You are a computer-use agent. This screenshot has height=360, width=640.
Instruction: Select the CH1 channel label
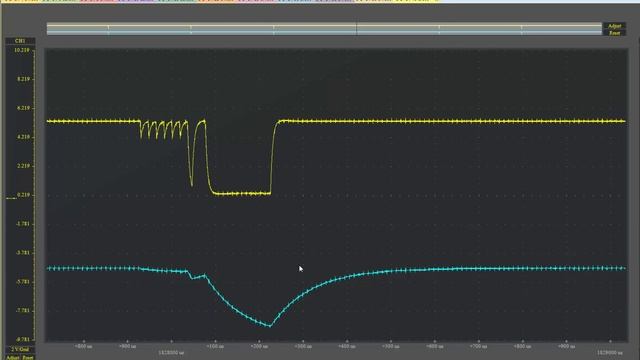click(x=20, y=41)
